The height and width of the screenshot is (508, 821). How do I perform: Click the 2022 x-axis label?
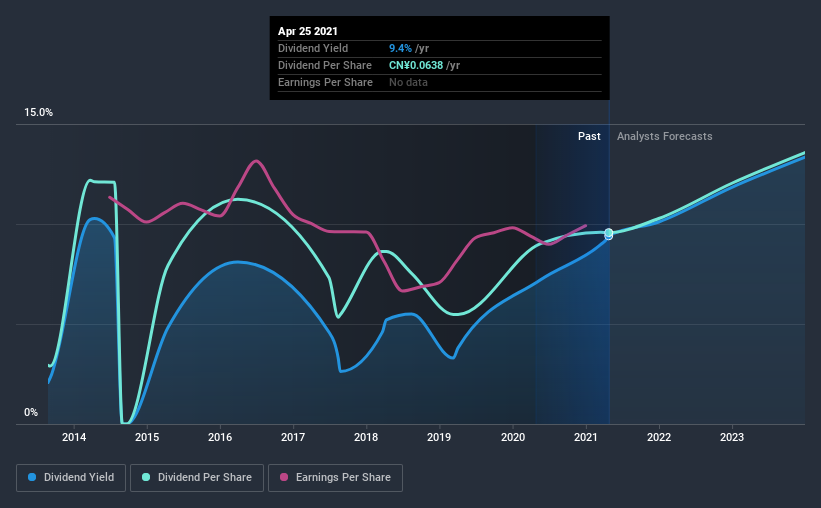(659, 437)
